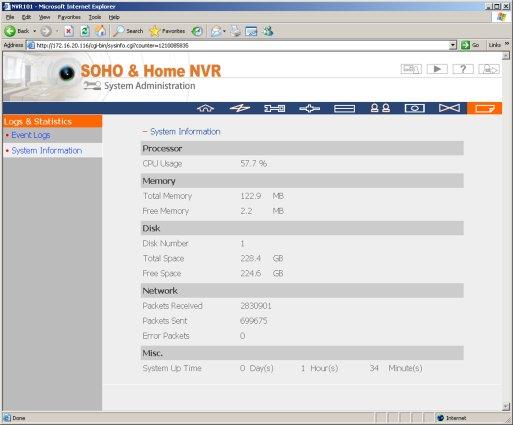This screenshot has height=425, width=513.
Task: Open the disk configuration navigation icon
Action: point(344,108)
